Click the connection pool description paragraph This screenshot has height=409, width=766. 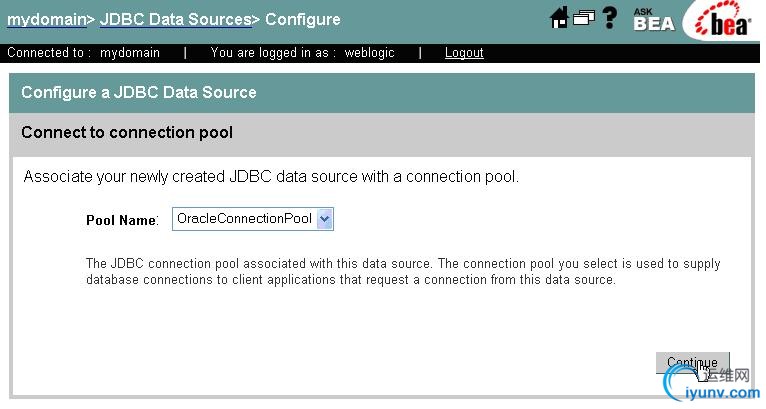(x=402, y=272)
